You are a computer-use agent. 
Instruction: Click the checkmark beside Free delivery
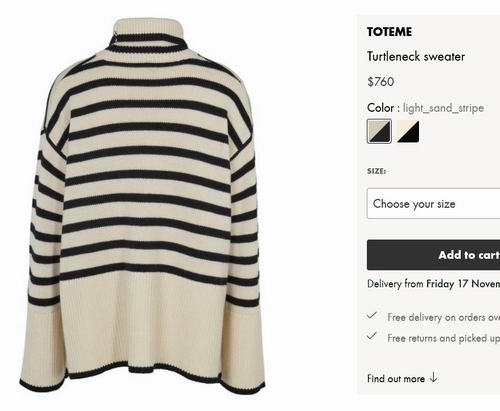372,315
